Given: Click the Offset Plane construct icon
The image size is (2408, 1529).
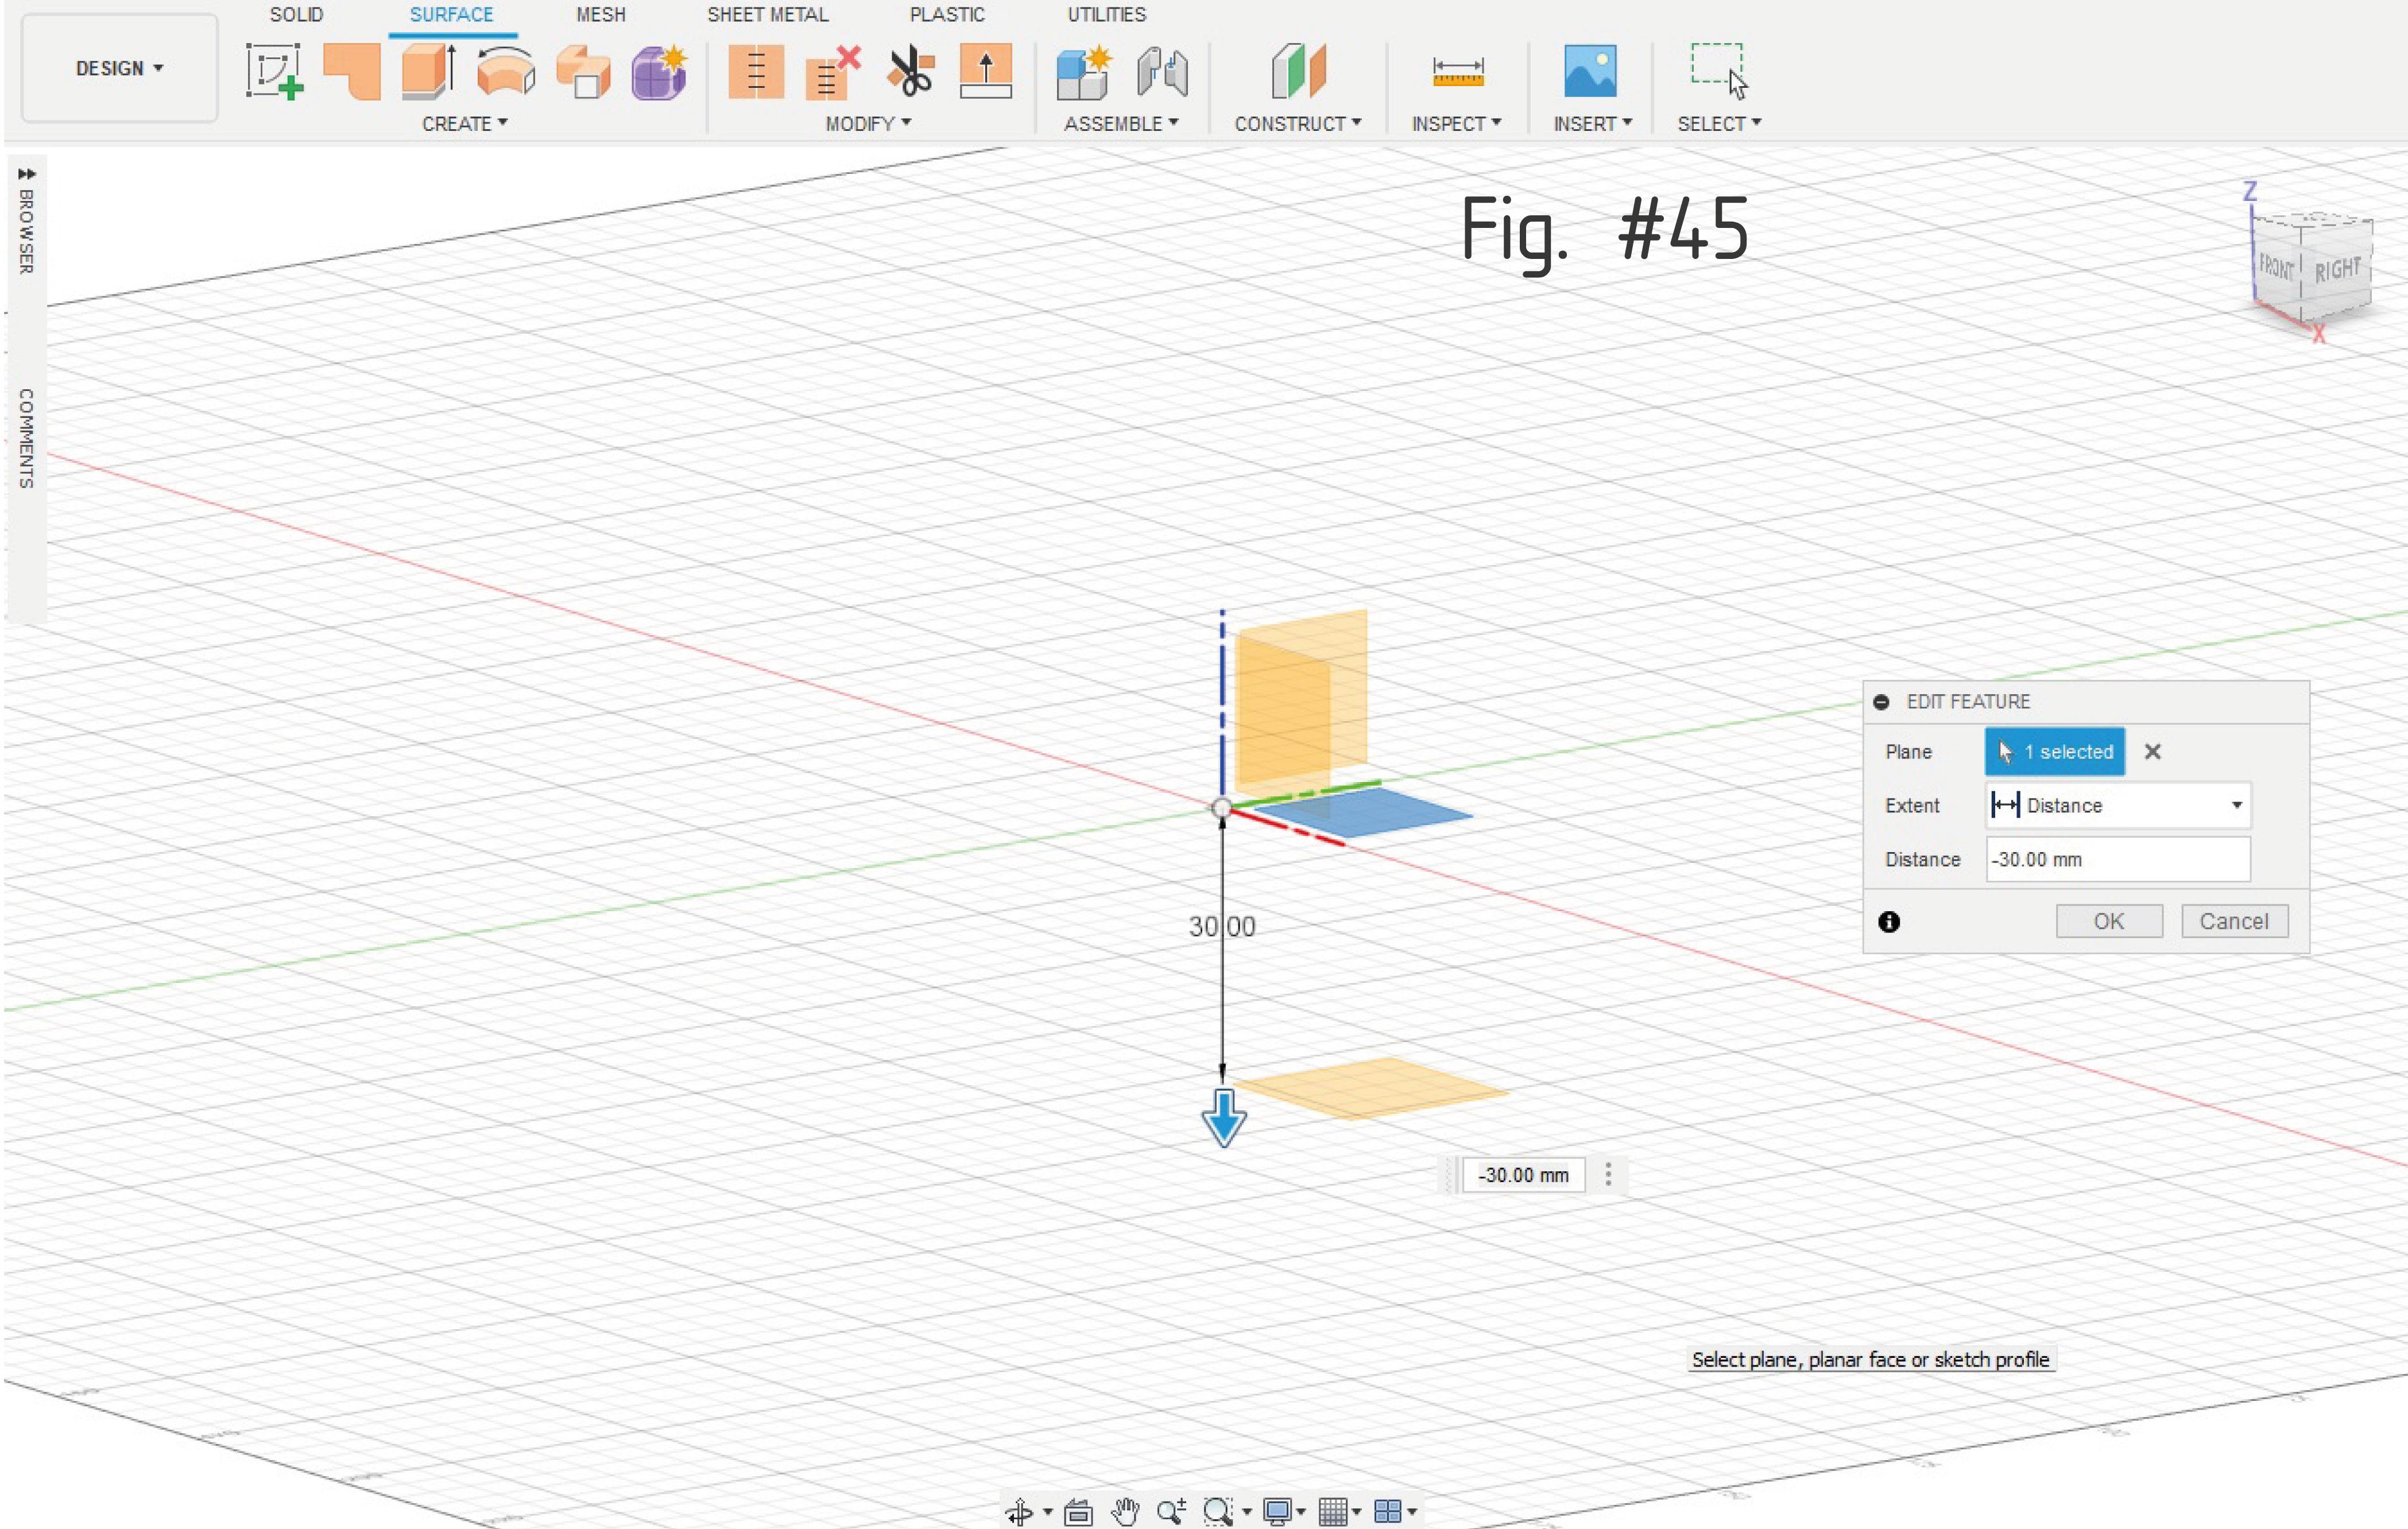Looking at the screenshot, I should [1298, 71].
